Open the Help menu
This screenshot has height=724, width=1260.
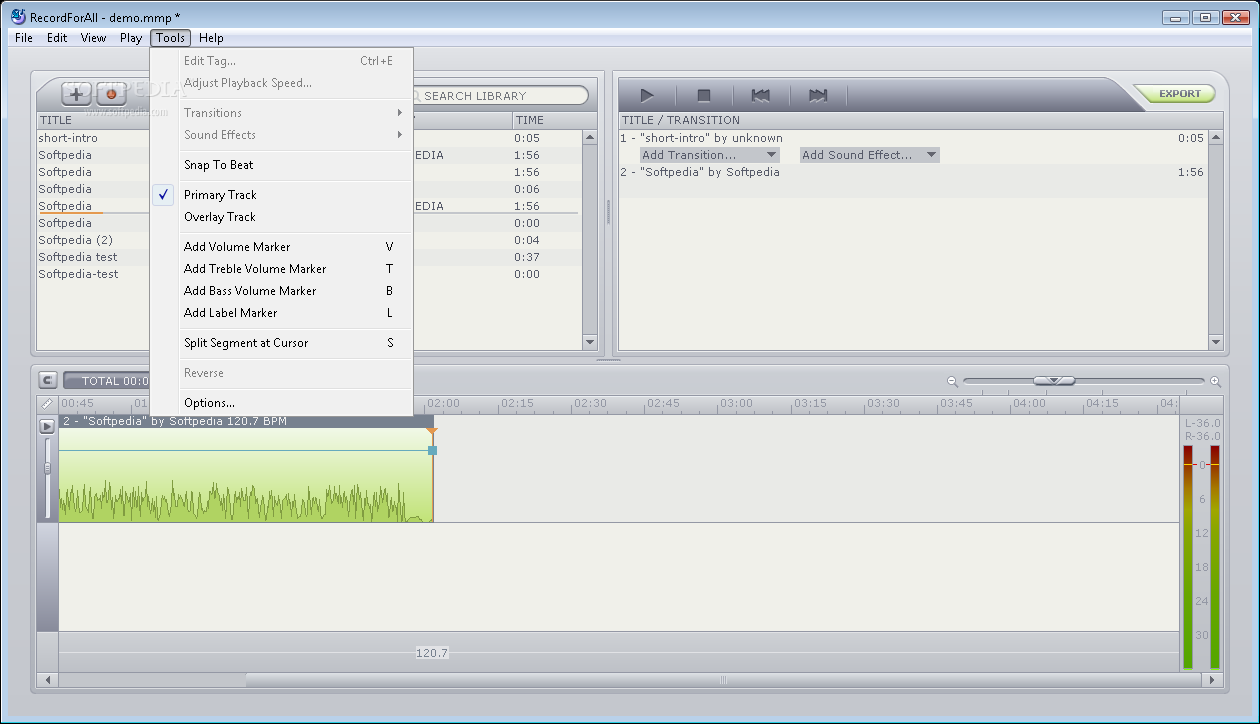[211, 38]
